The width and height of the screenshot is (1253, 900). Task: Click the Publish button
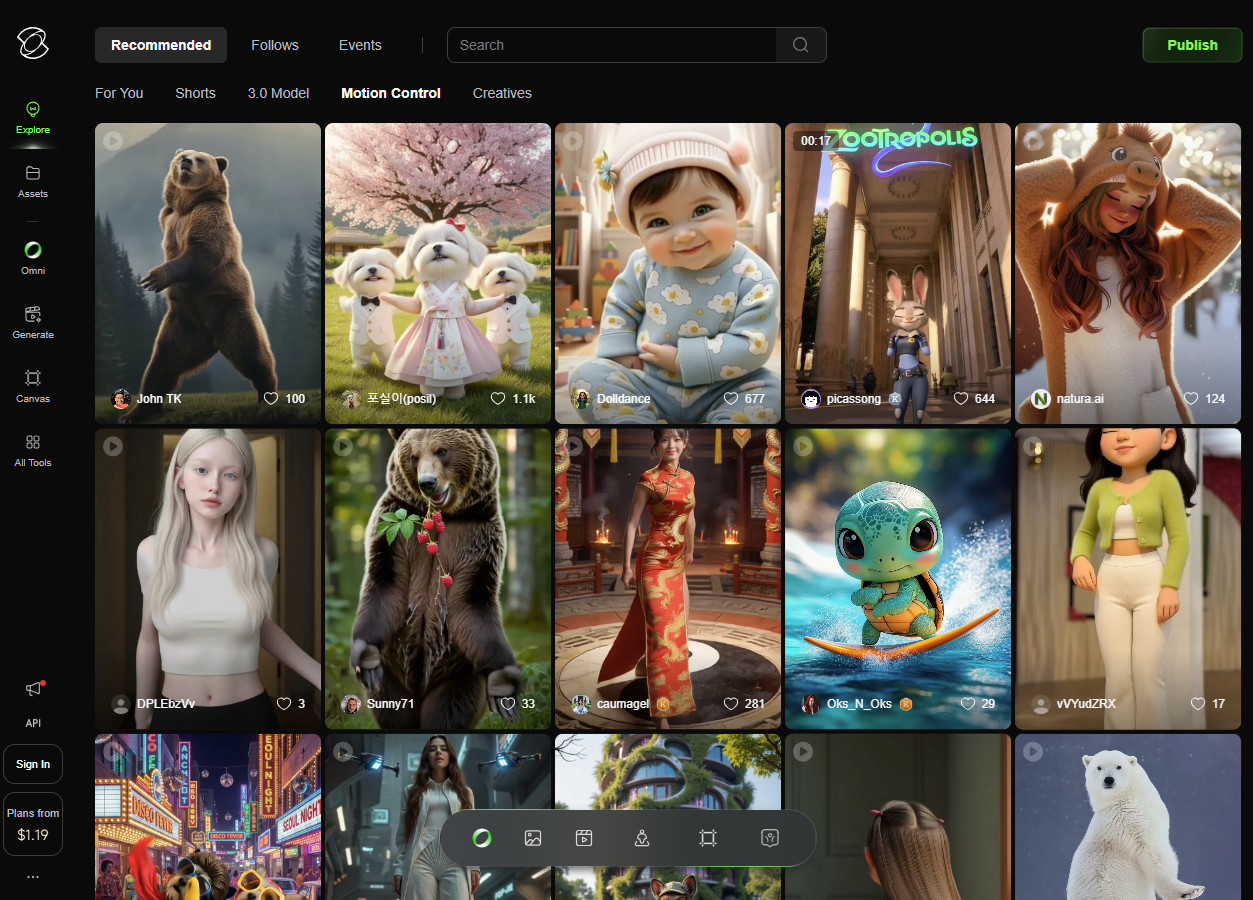coord(1192,45)
